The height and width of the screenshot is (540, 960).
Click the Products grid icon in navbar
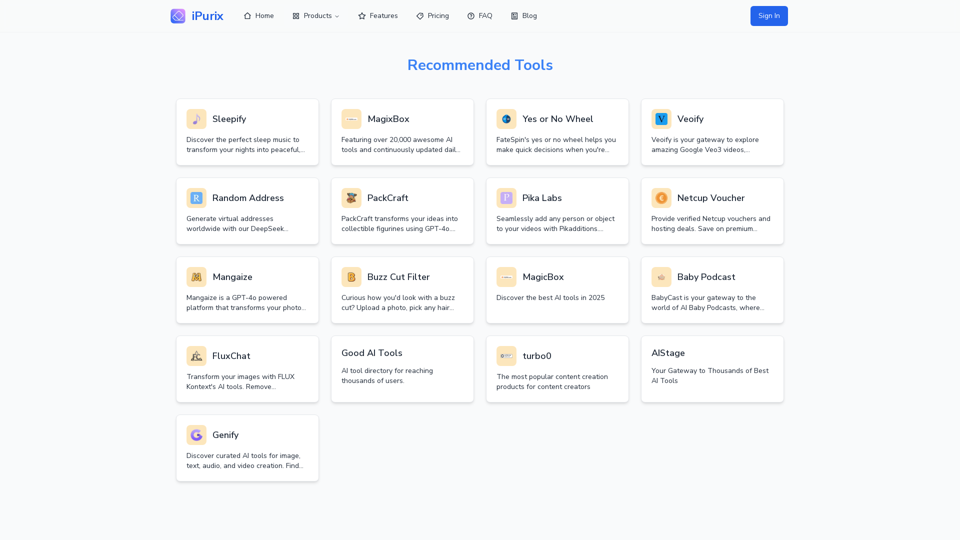pyautogui.click(x=296, y=16)
